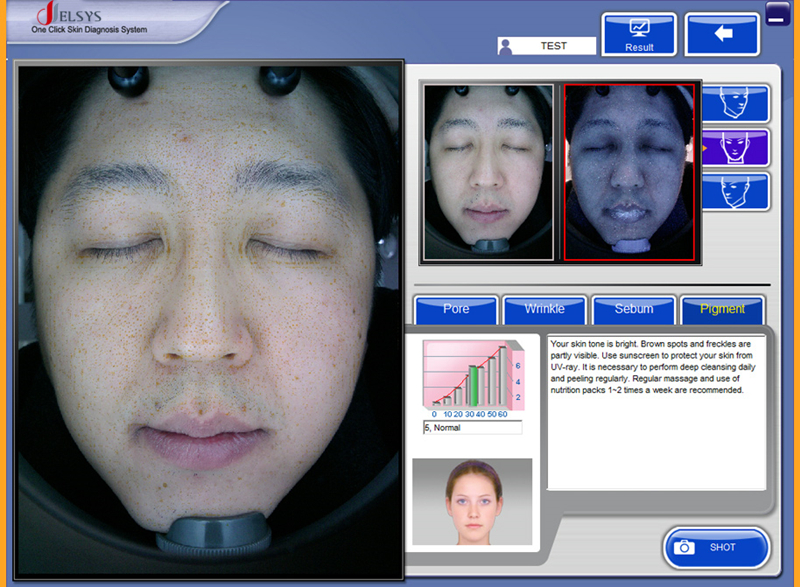
Task: Select the front-facing head view icon
Action: [x=735, y=148]
